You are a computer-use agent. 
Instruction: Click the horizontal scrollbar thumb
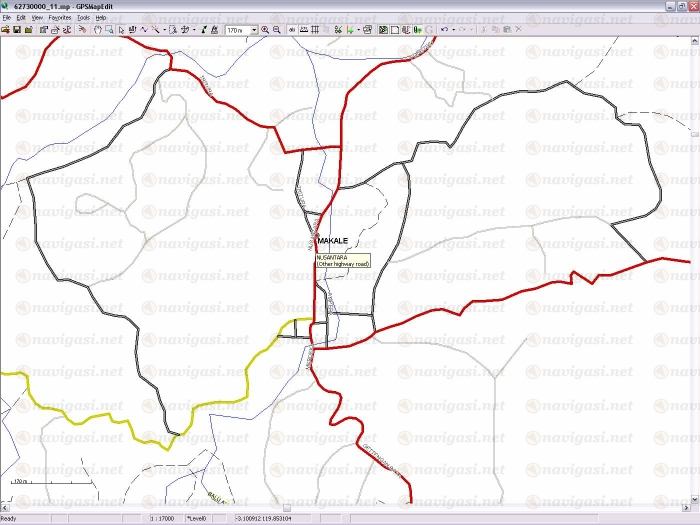[286, 508]
